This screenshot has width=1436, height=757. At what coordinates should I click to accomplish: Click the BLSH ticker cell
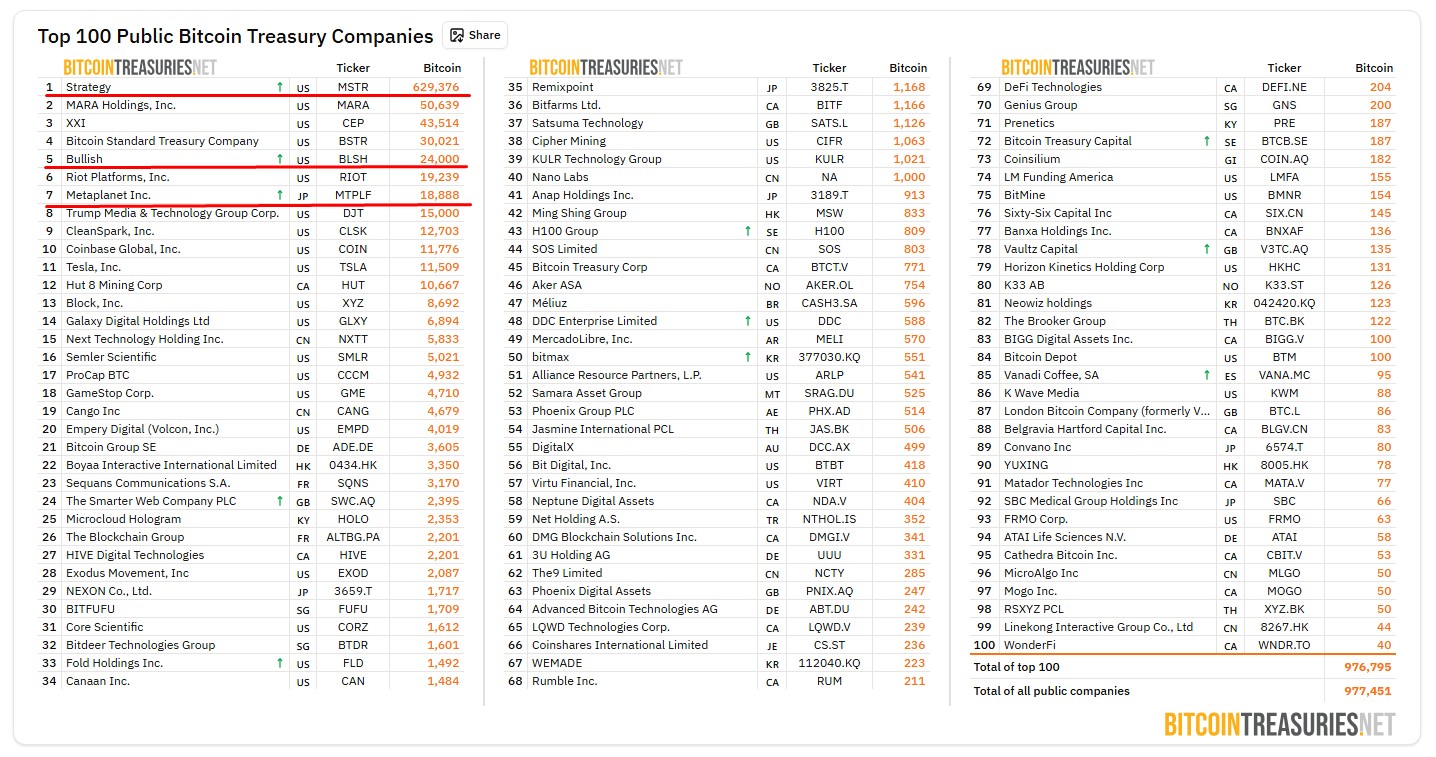coord(353,159)
